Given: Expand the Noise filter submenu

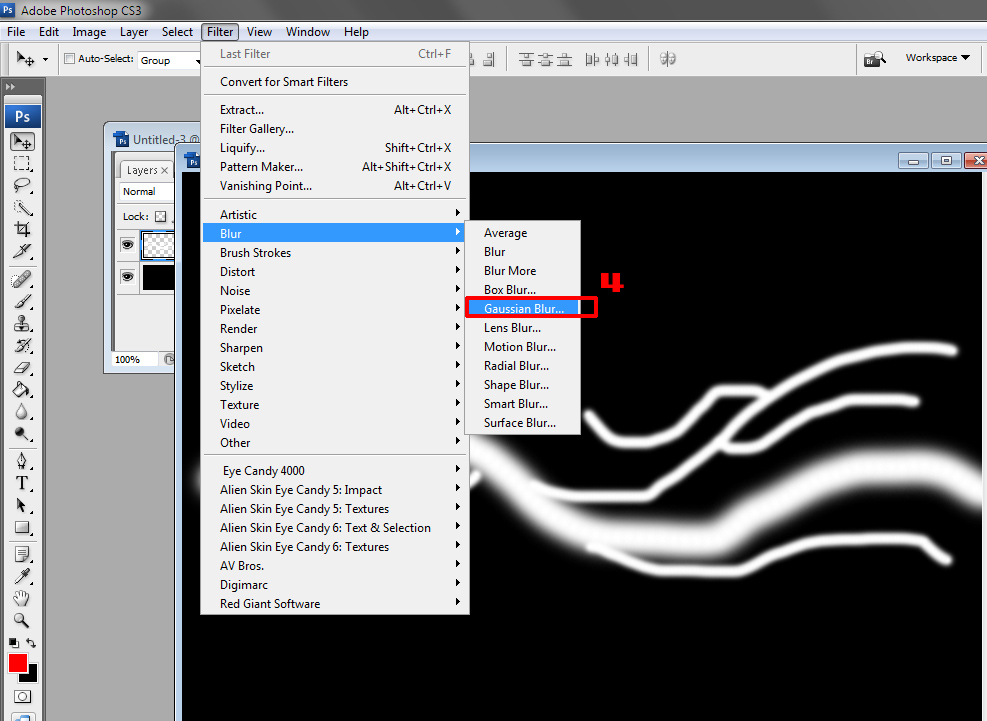Looking at the screenshot, I should click(335, 290).
